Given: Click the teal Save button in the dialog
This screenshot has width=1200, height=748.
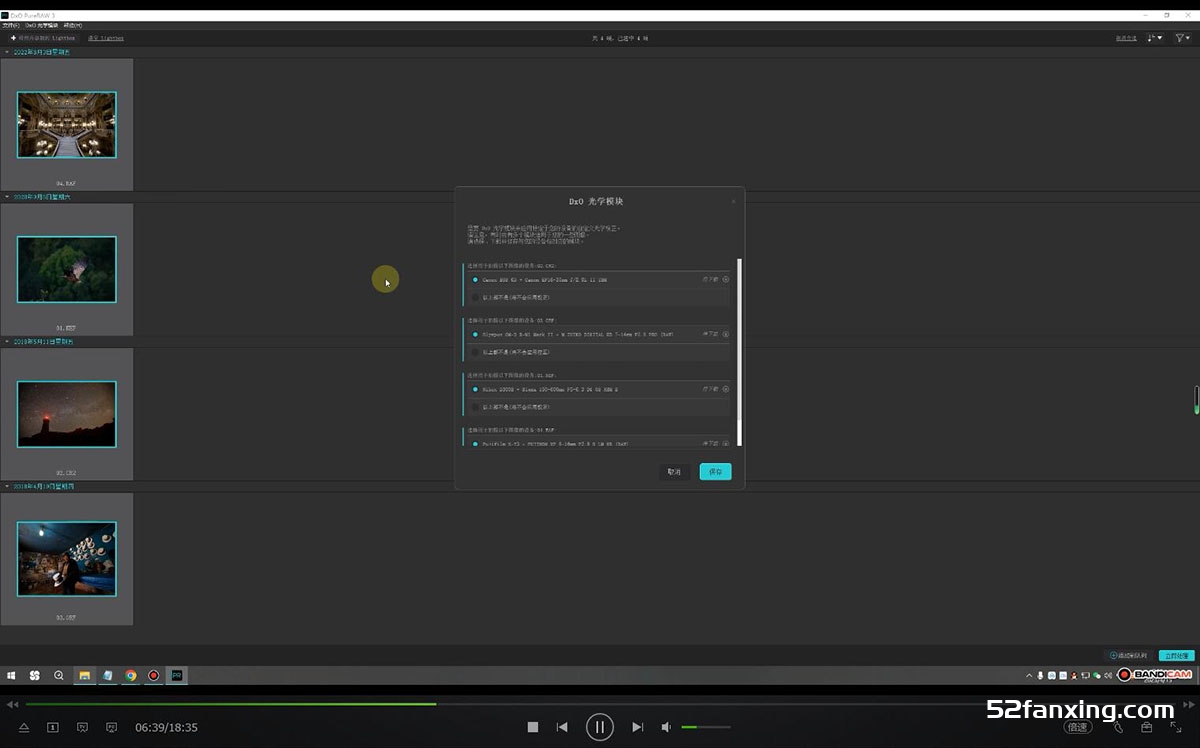Looking at the screenshot, I should click(x=715, y=471).
